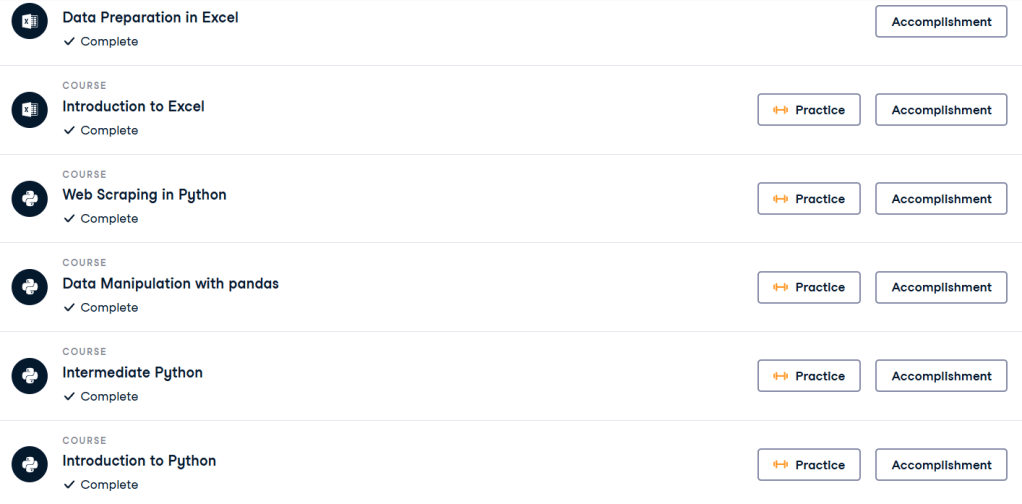Open Data Manipulation with pandas course

170,283
